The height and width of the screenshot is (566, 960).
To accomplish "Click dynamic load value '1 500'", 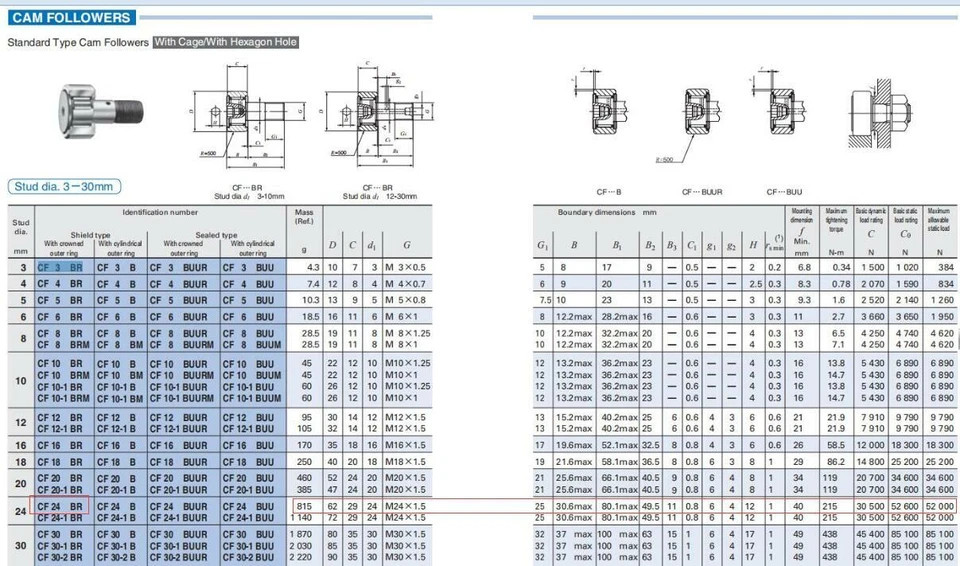I will click(872, 268).
